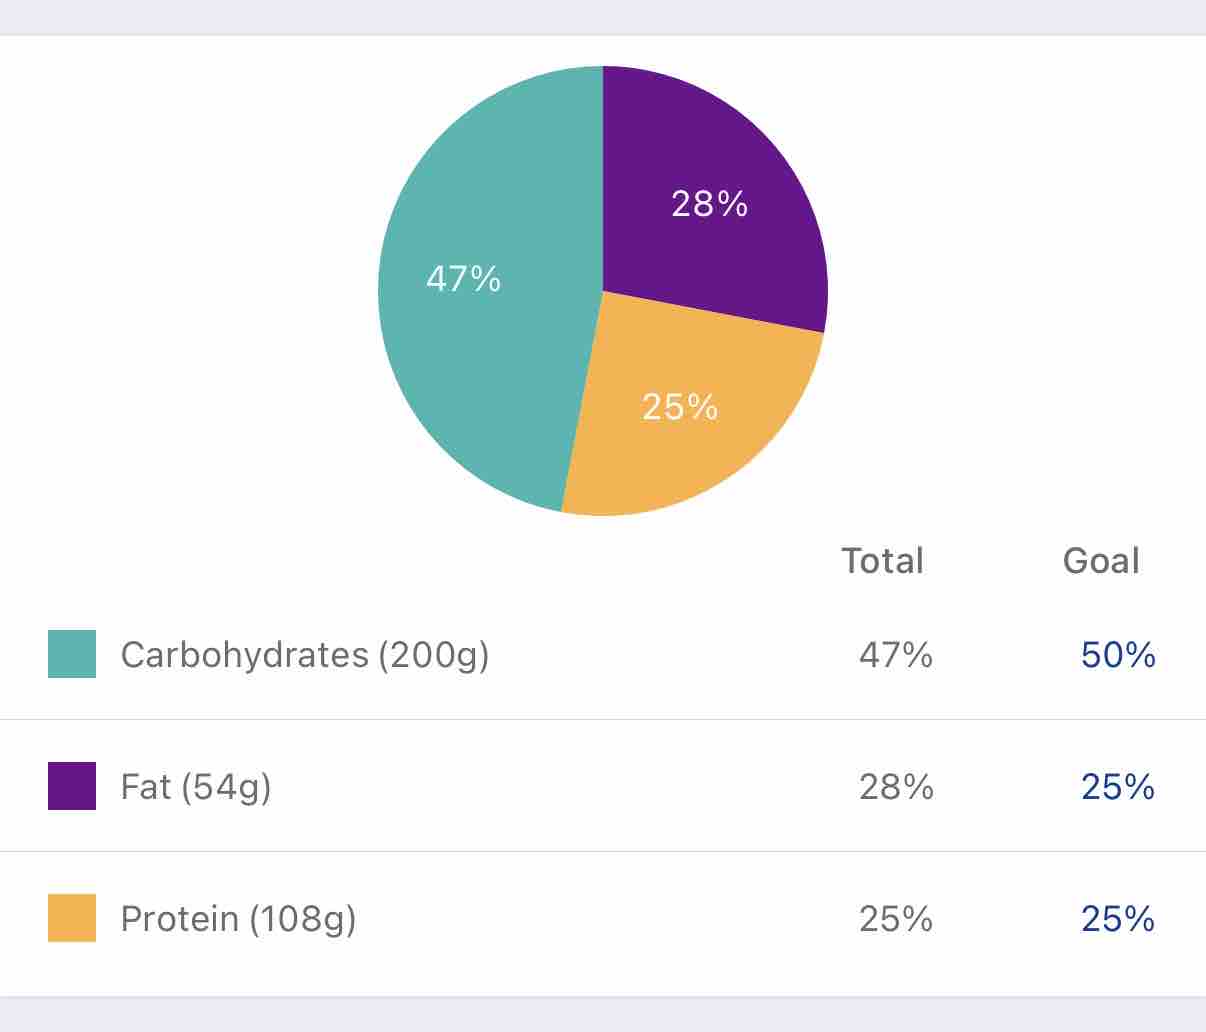Viewport: 1206px width, 1032px height.
Task: Tap the Protein 25% total value
Action: coord(896,919)
